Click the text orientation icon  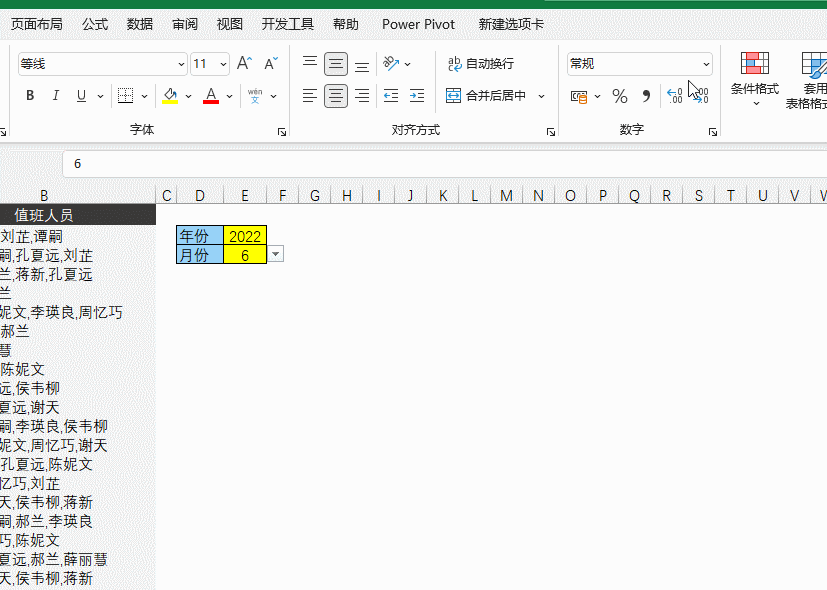(391, 63)
